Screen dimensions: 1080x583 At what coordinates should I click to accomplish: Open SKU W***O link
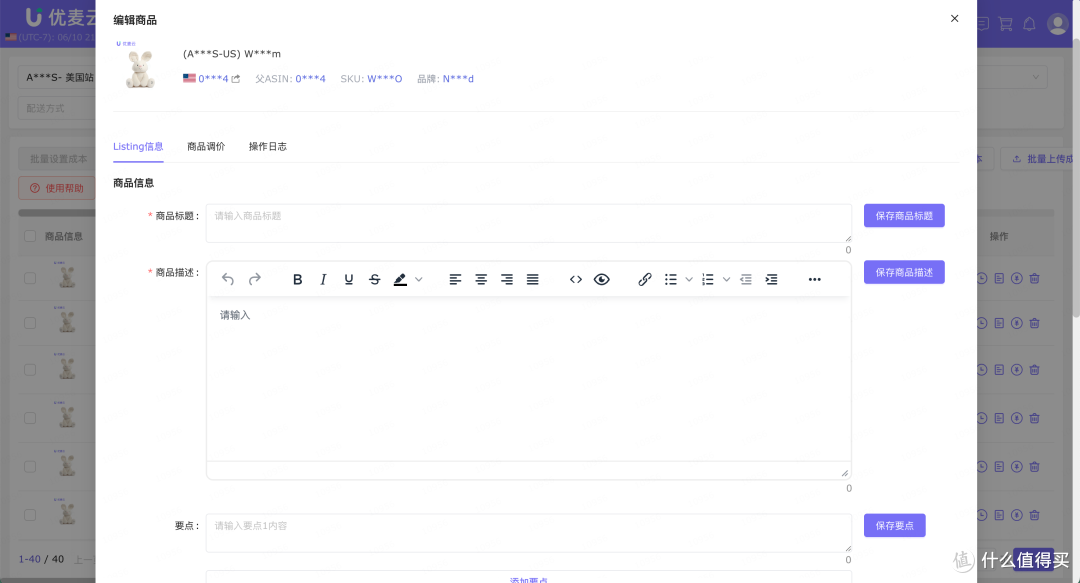click(384, 79)
